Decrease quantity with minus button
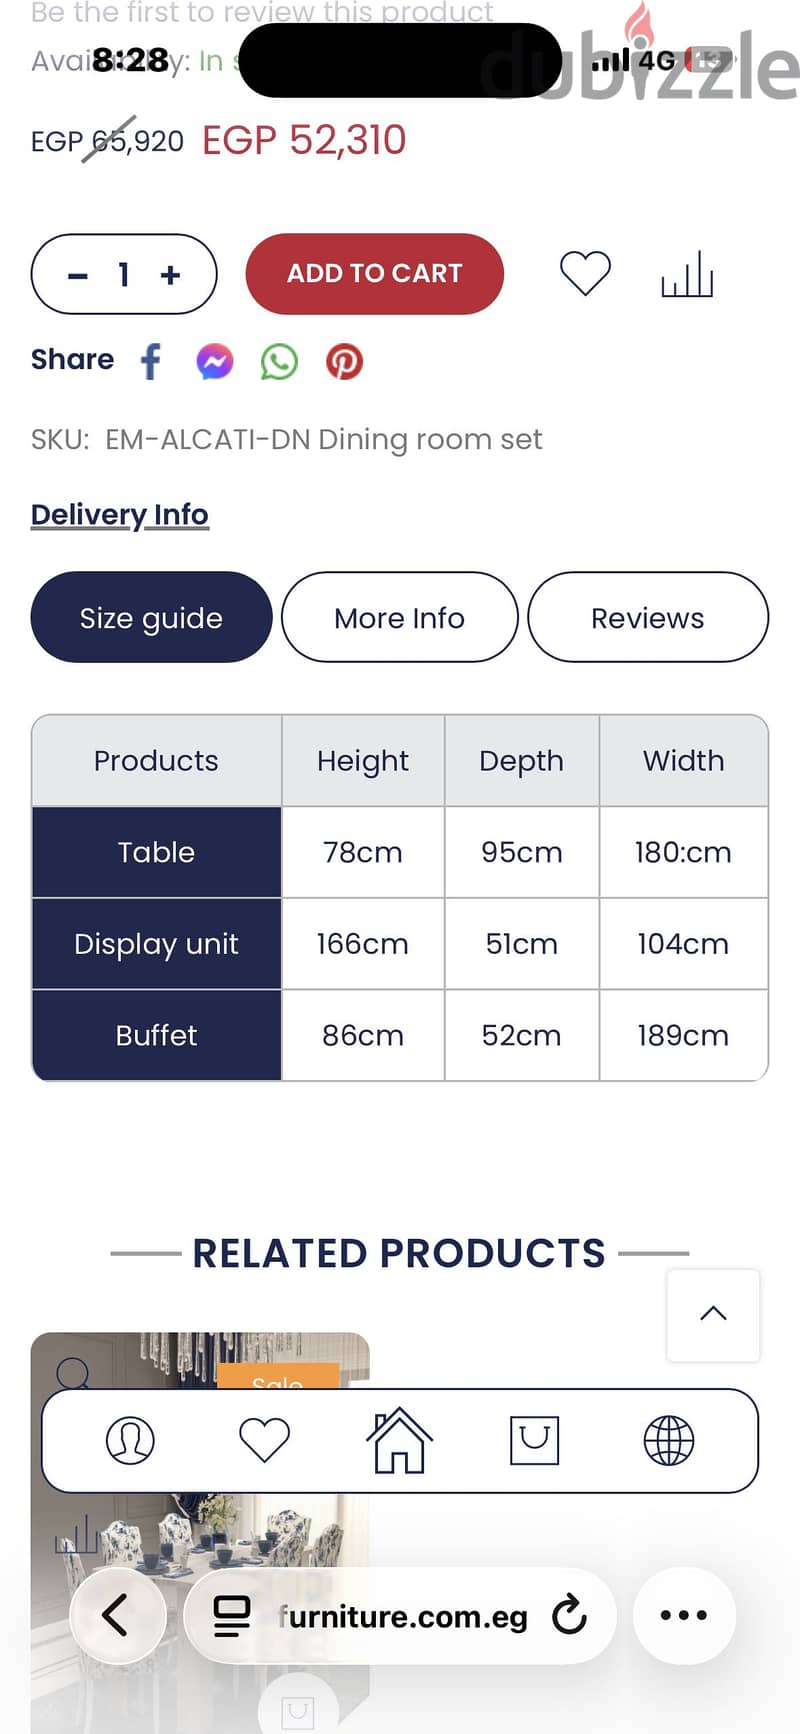Image resolution: width=800 pixels, height=1734 pixels. [x=78, y=275]
